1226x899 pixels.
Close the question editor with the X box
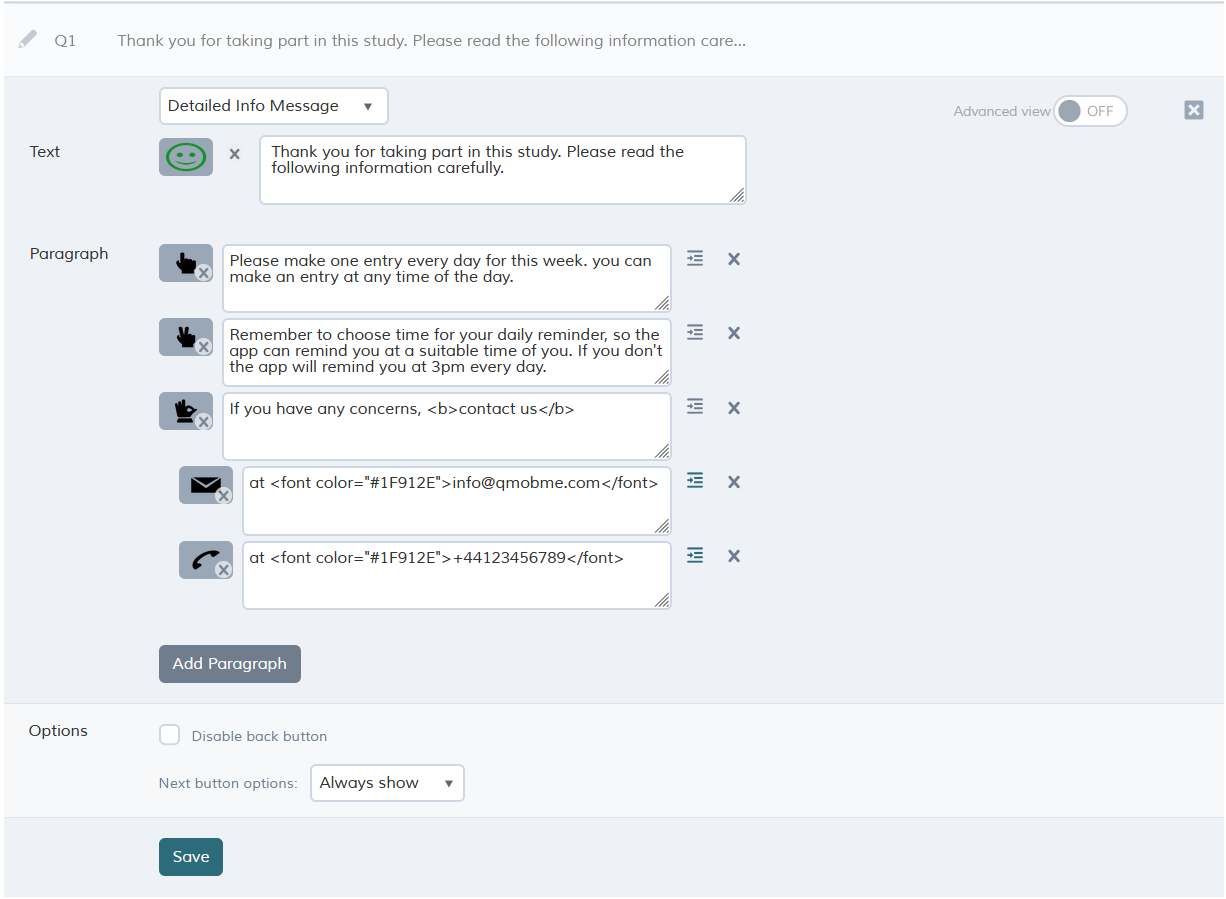(x=1194, y=110)
